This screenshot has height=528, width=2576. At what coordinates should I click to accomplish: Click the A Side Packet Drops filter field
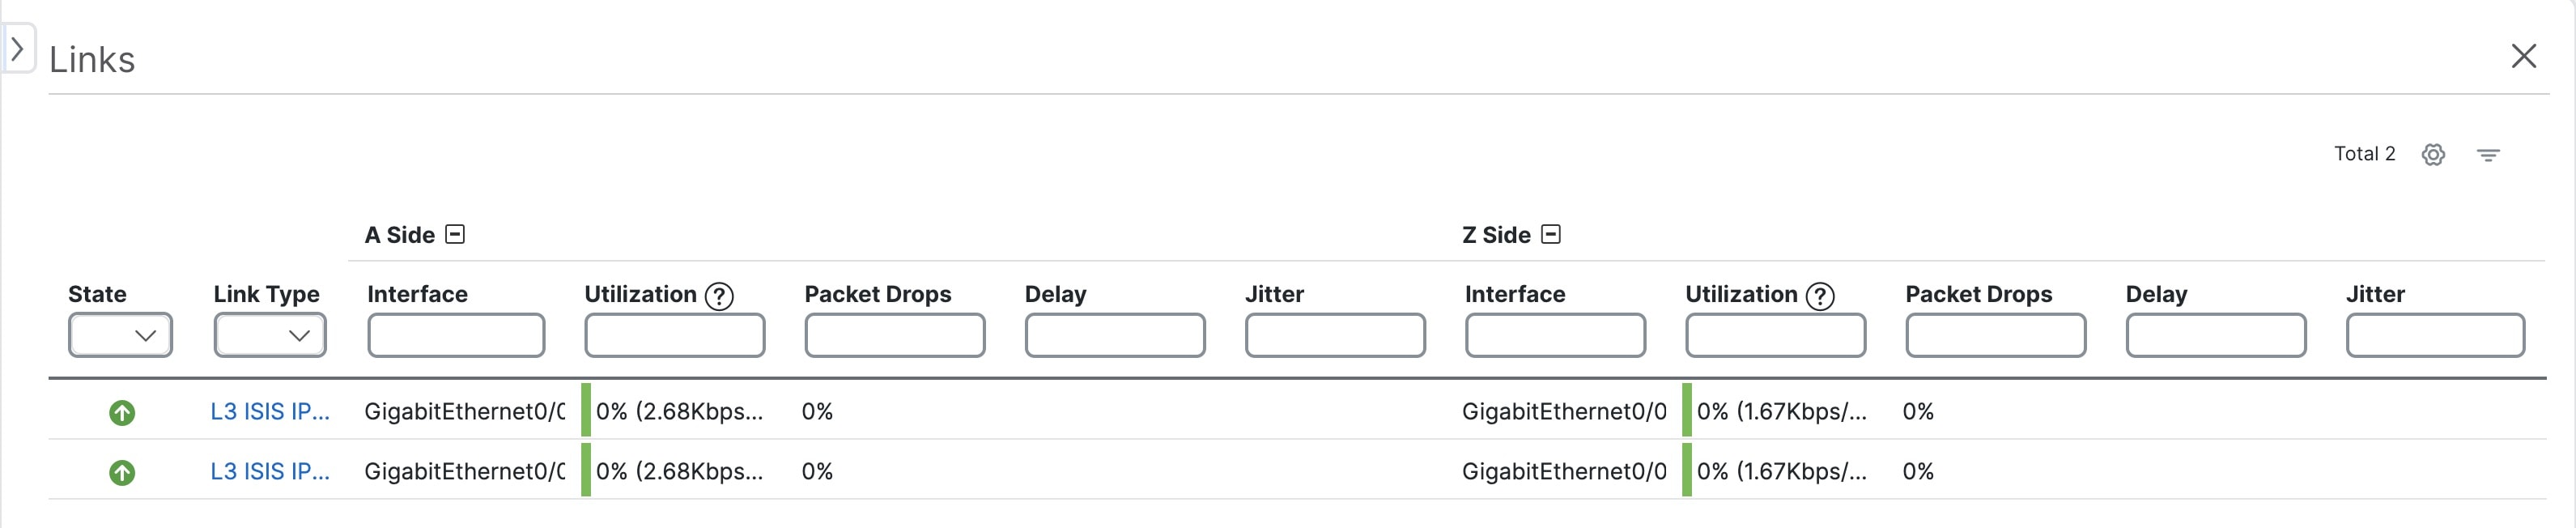coord(894,335)
